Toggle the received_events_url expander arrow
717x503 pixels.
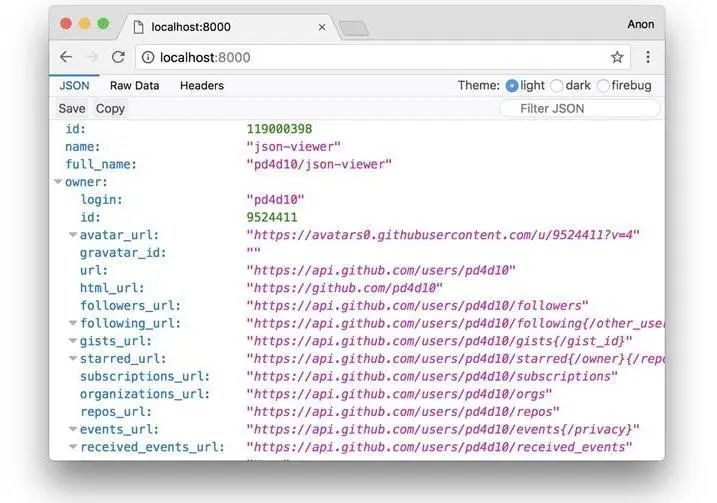pyautogui.click(x=73, y=446)
